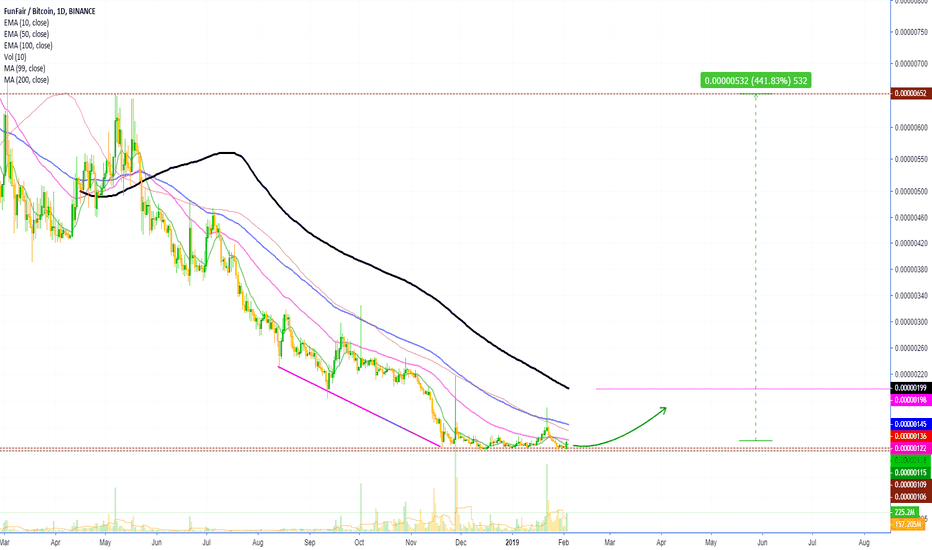This screenshot has width=932, height=550.
Task: Click the brown 0.00000106 price label
Action: [909, 496]
